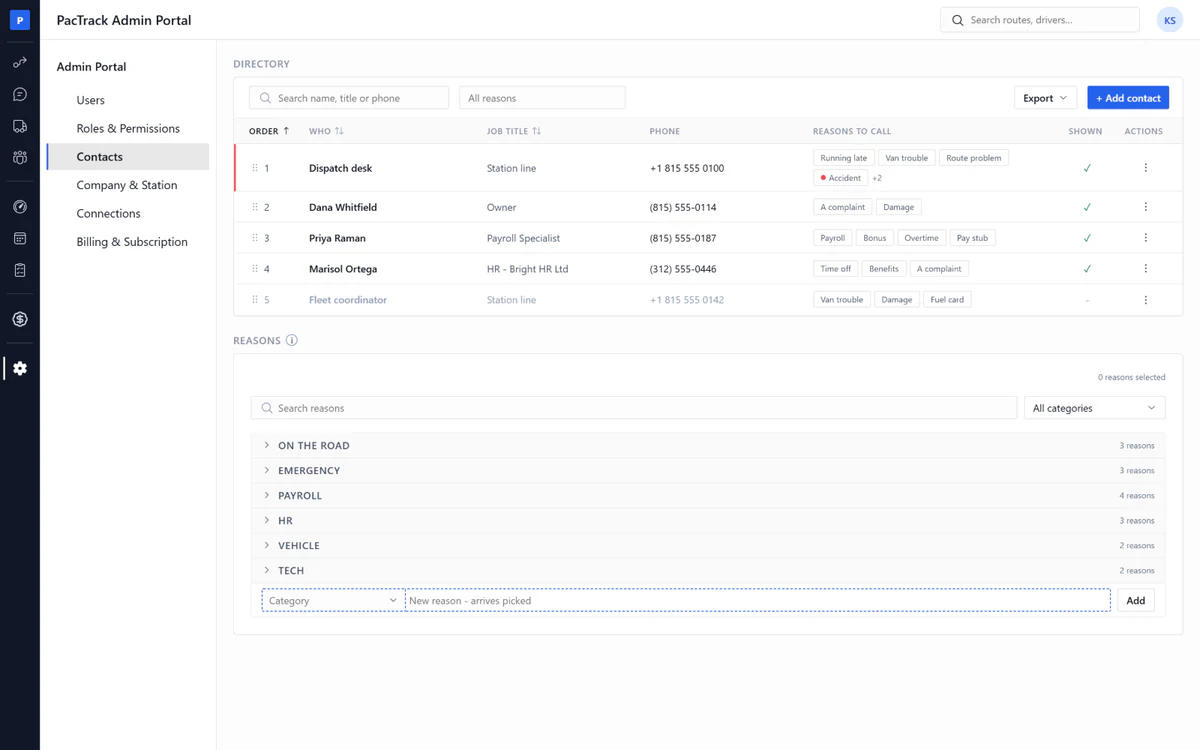Expand the EMERGENCY group
The image size is (1200, 750).
tap(708, 471)
